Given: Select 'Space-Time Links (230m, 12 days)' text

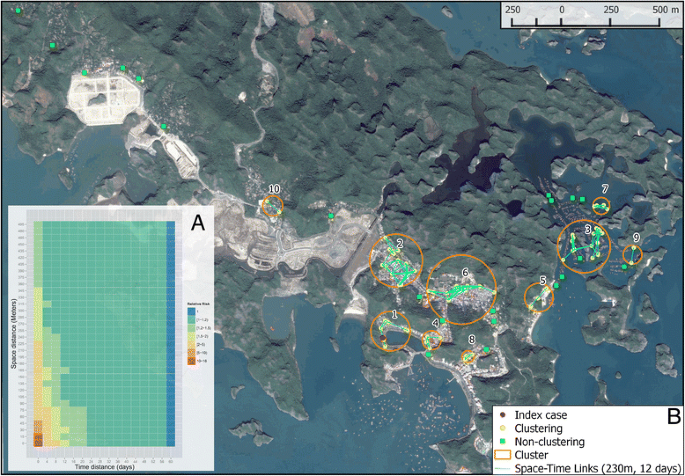Looking at the screenshot, I should 597,468.
